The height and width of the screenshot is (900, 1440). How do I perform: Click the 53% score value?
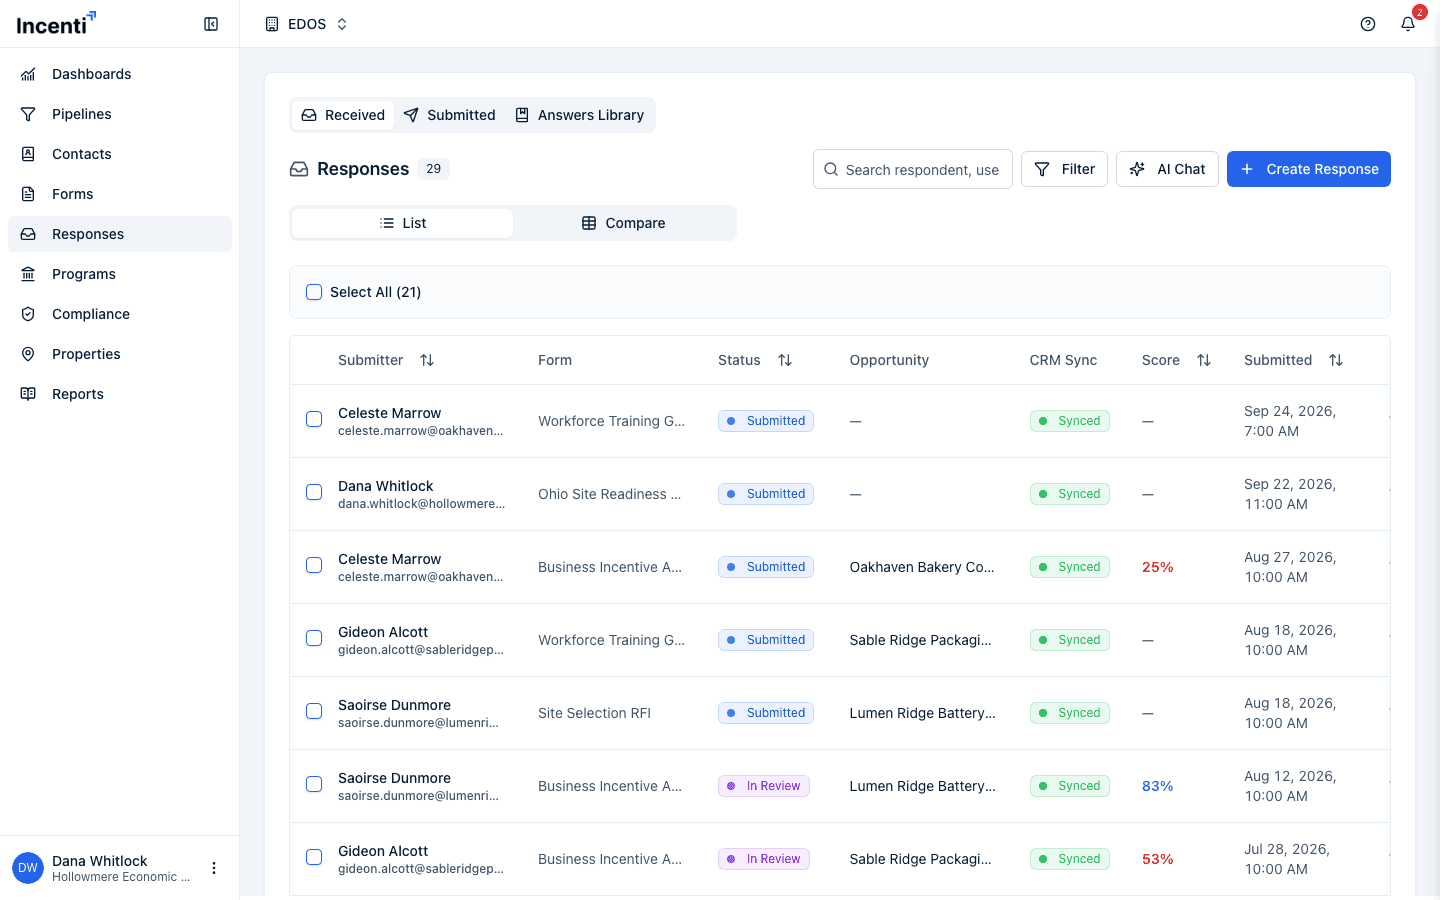coord(1158,859)
